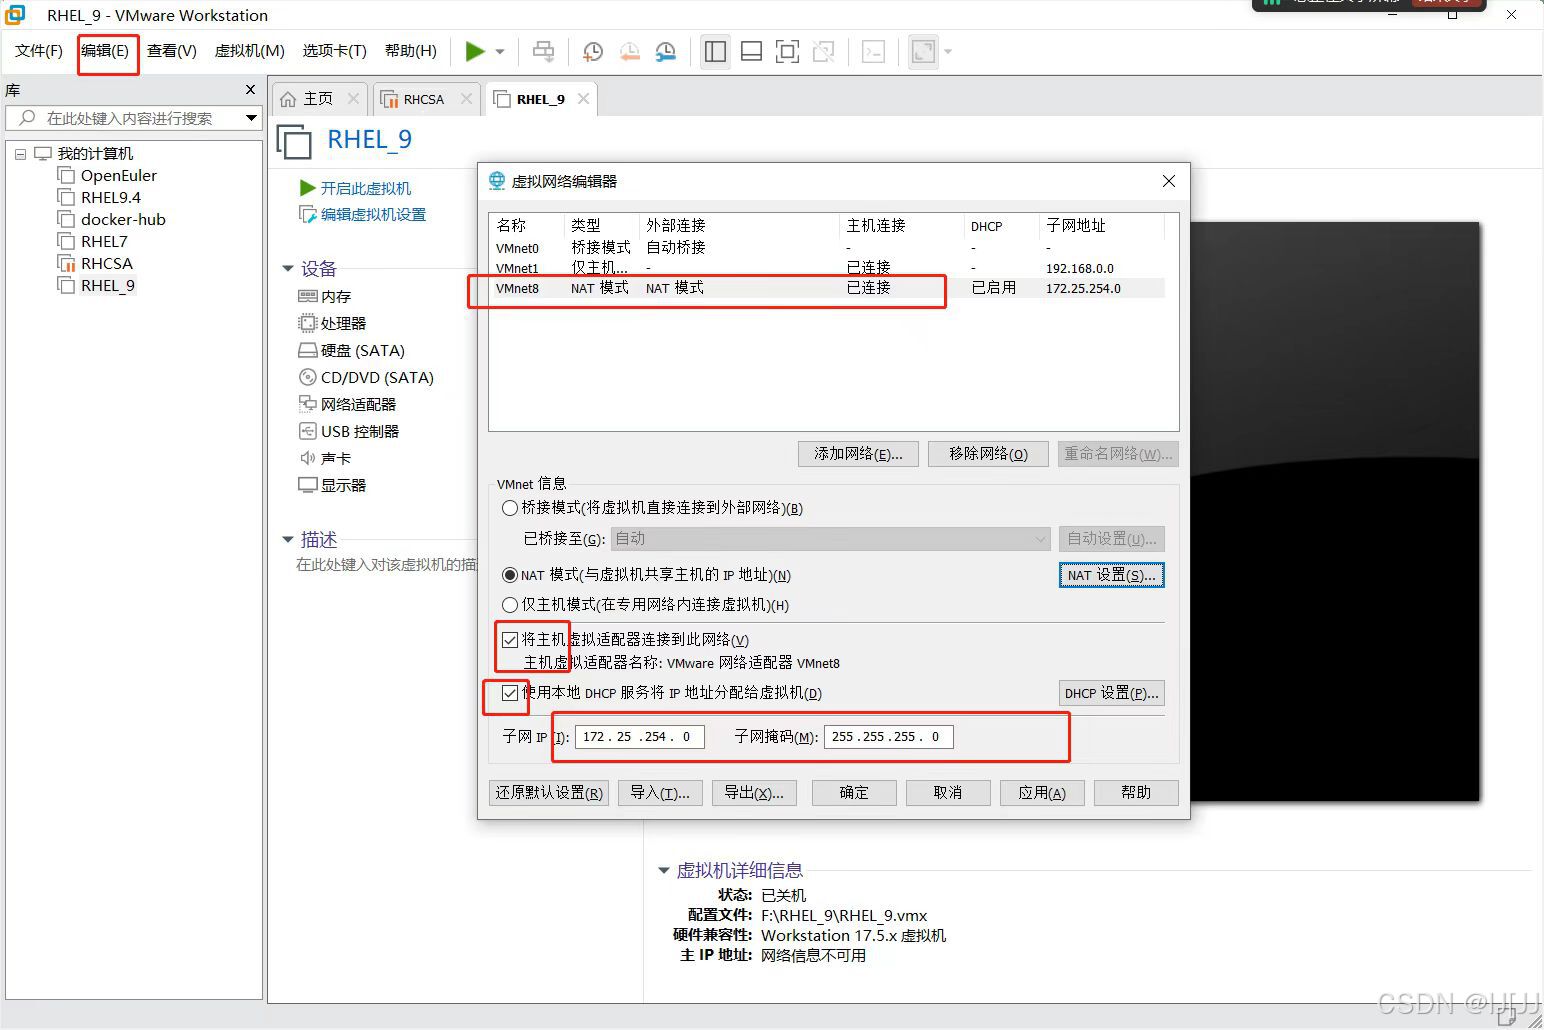Select 桥接模式 radio button
Viewport: 1544px width, 1030px height.
510,508
